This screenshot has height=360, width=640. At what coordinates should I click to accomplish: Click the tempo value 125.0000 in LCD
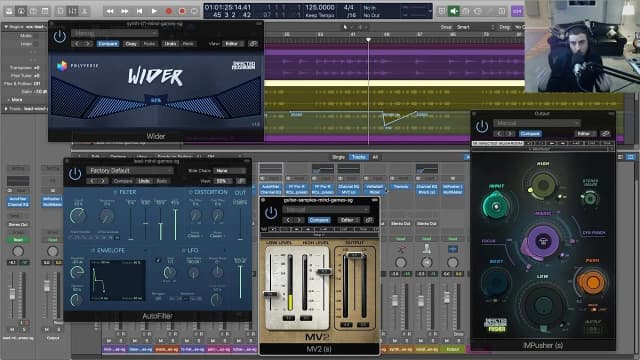tap(320, 7)
